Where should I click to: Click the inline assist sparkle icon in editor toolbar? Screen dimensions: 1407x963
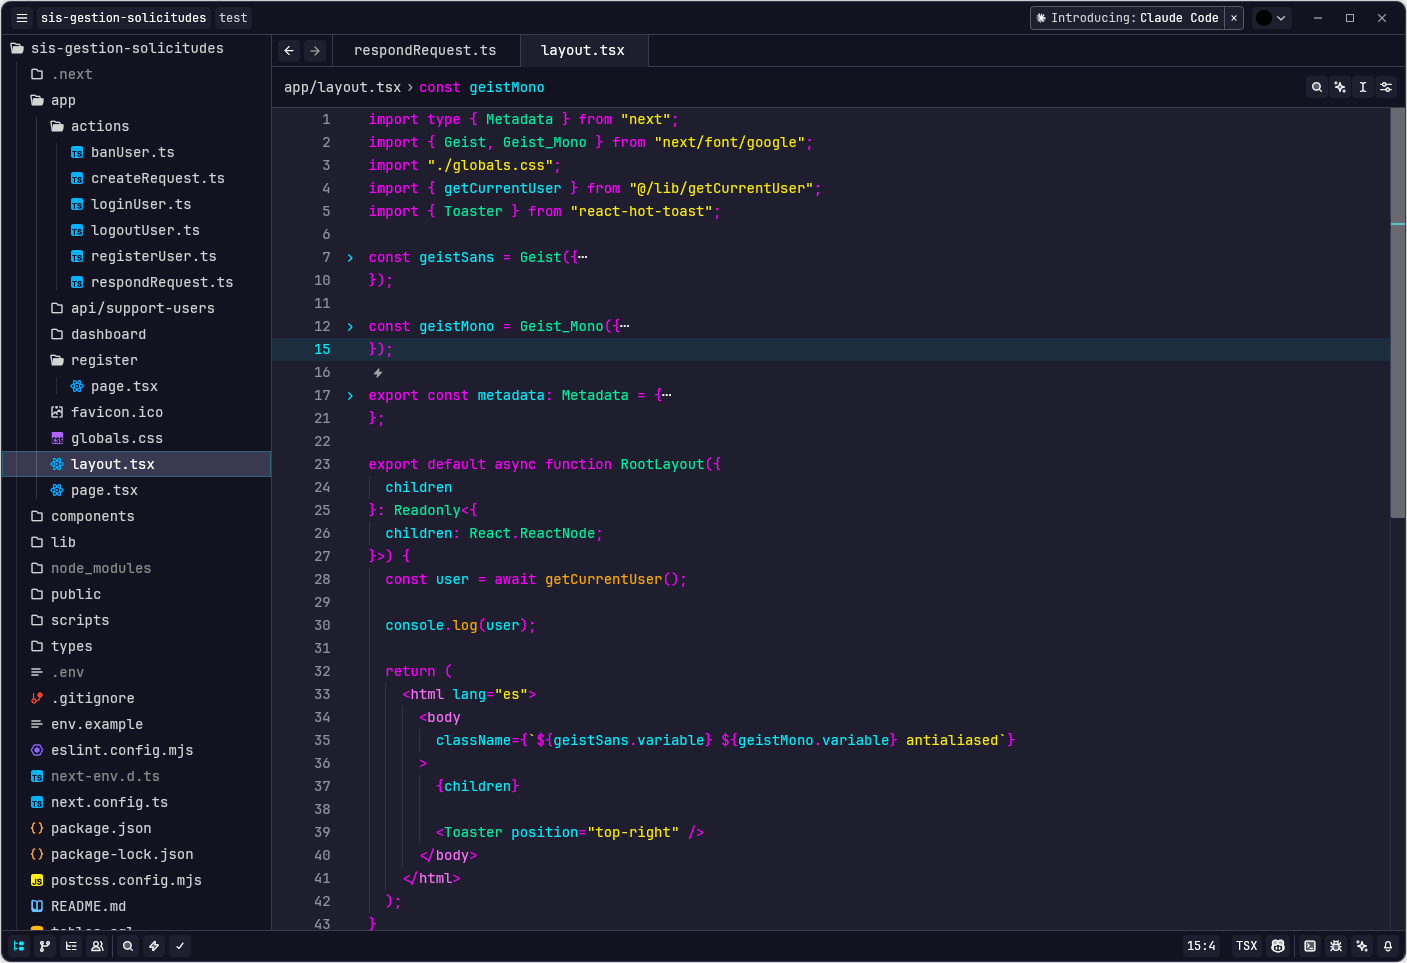pyautogui.click(x=1340, y=87)
